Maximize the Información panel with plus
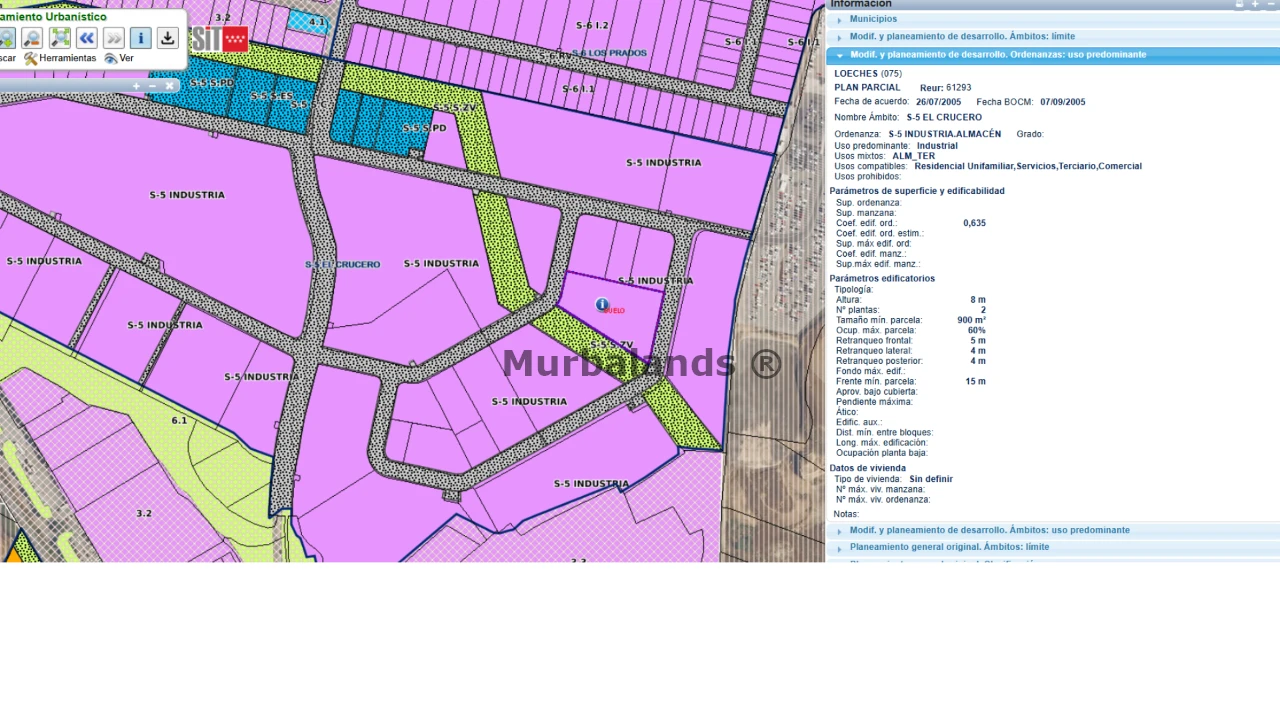1280x720 pixels. [x=1256, y=4]
